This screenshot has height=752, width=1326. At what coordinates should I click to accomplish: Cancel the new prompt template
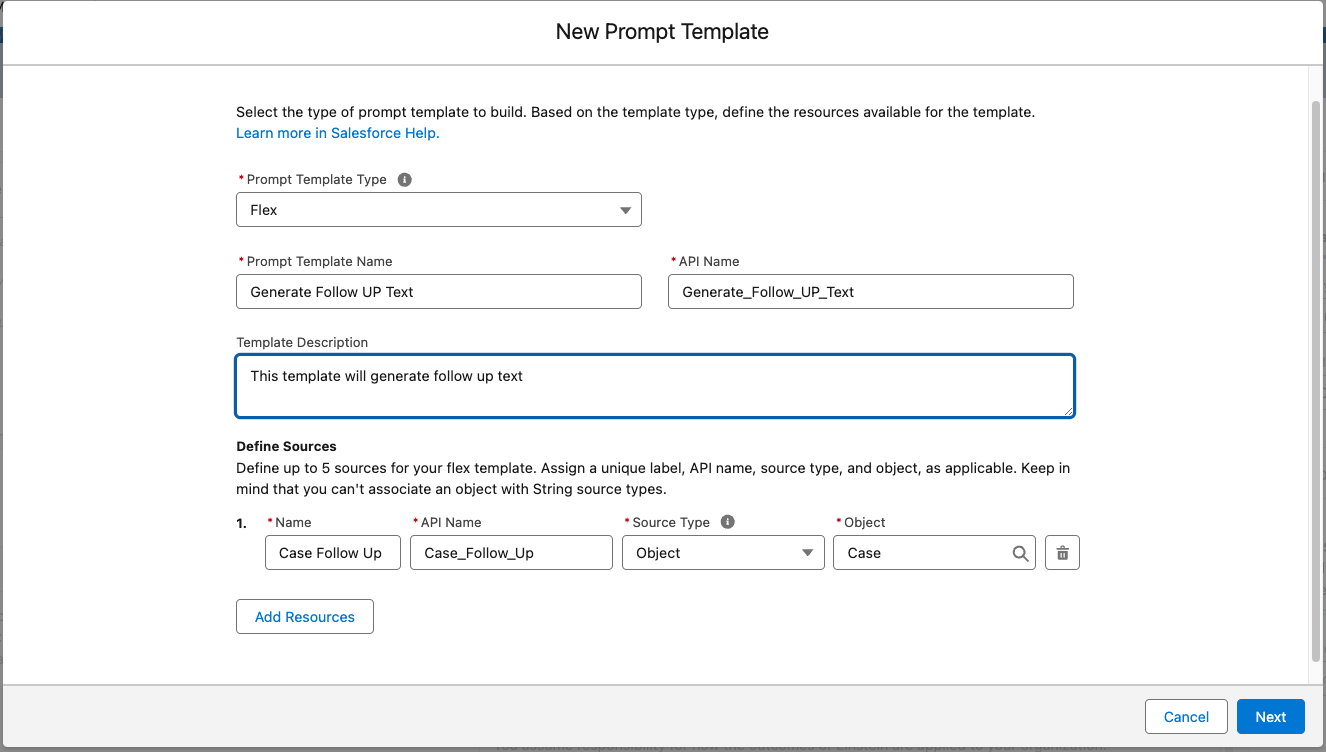[1186, 716]
